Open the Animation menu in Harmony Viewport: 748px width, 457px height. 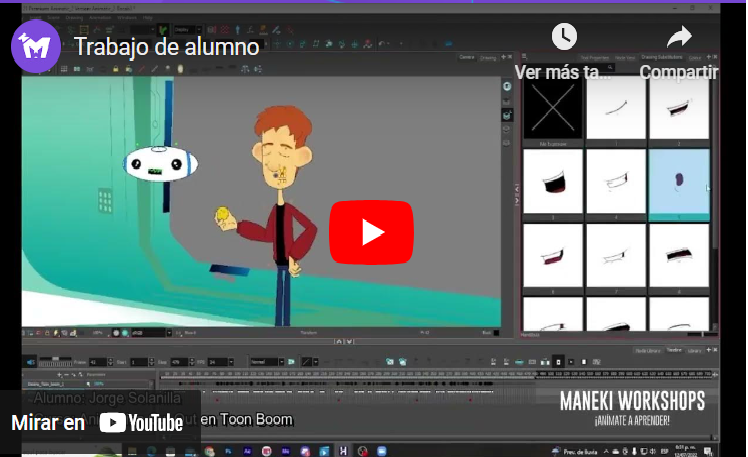(100, 18)
